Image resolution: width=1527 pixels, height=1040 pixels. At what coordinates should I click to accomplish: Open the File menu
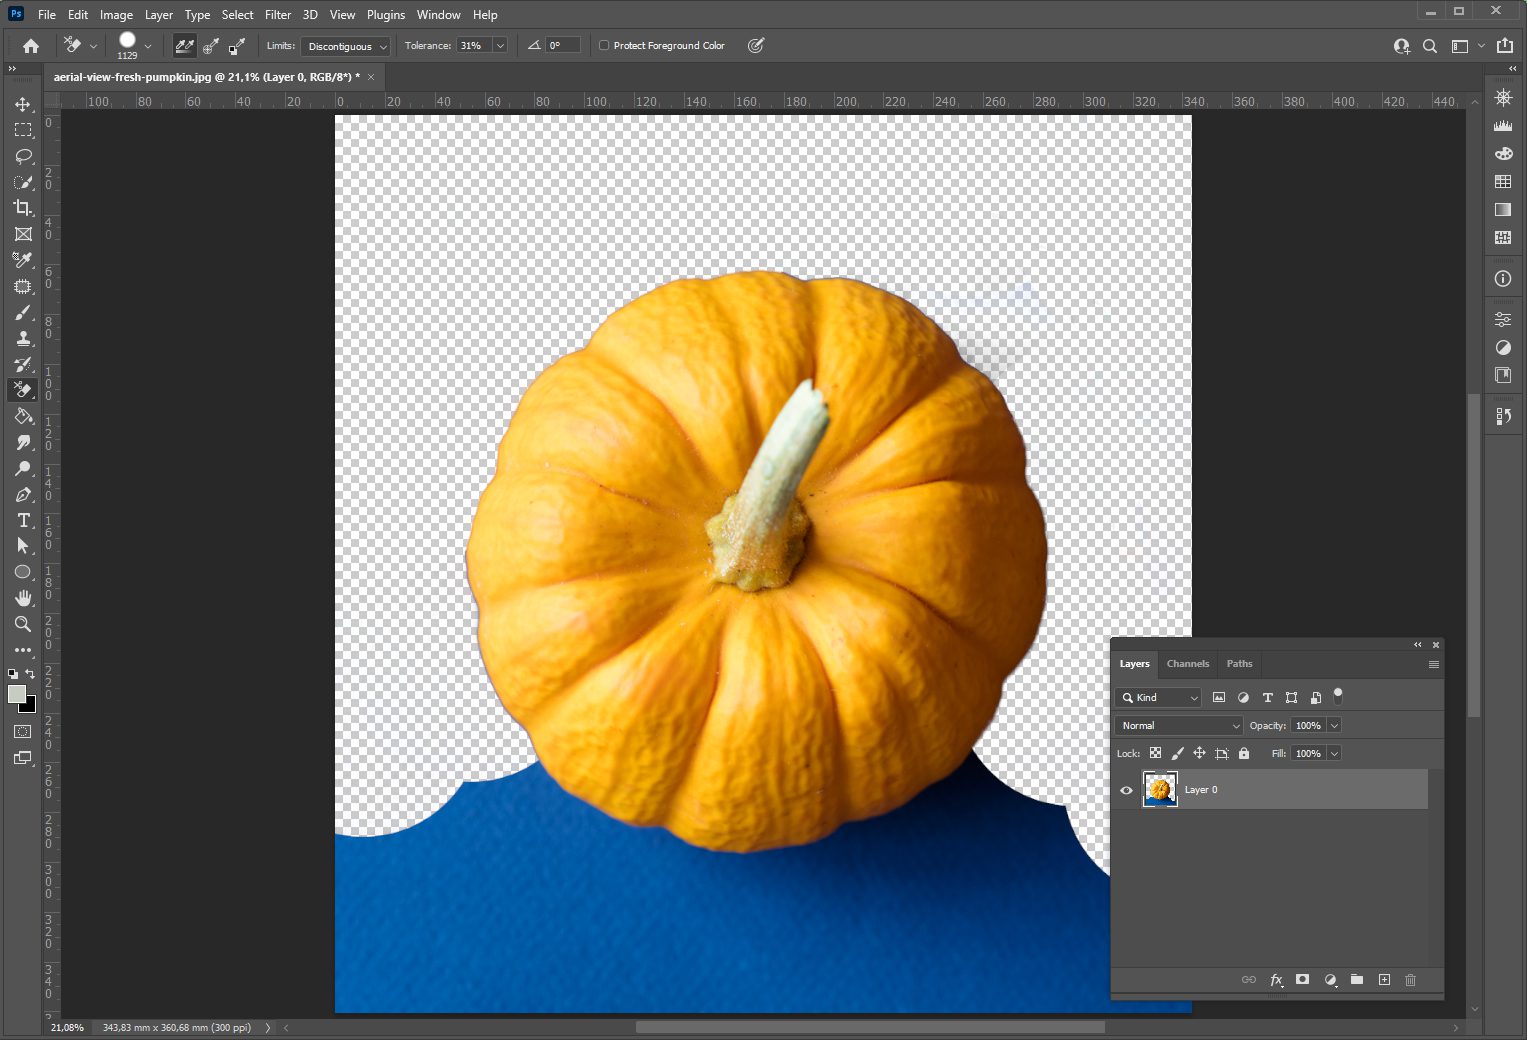(47, 15)
